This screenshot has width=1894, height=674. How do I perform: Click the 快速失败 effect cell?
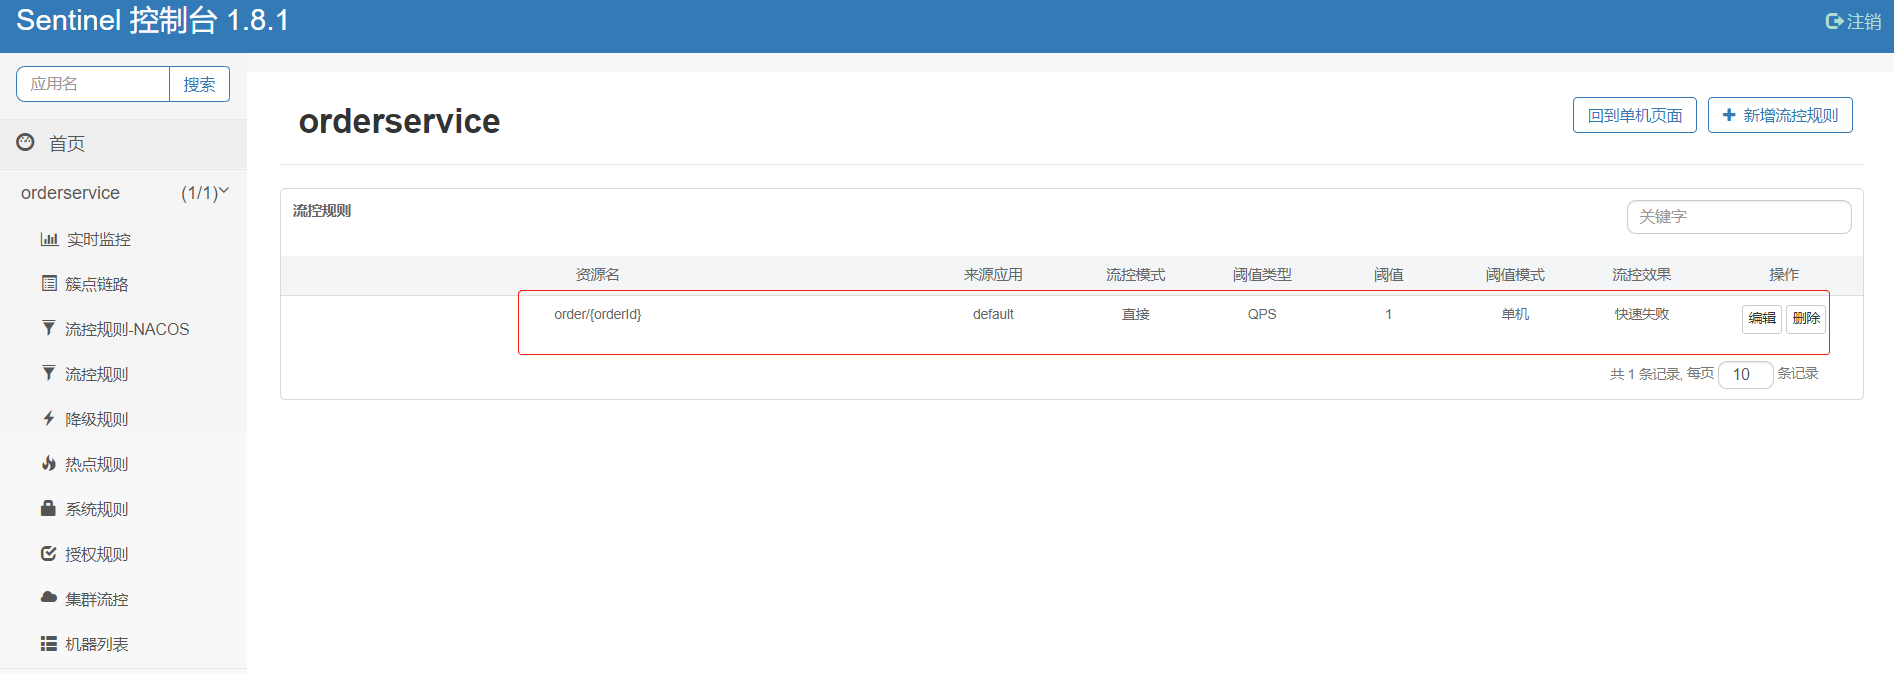pyautogui.click(x=1642, y=314)
